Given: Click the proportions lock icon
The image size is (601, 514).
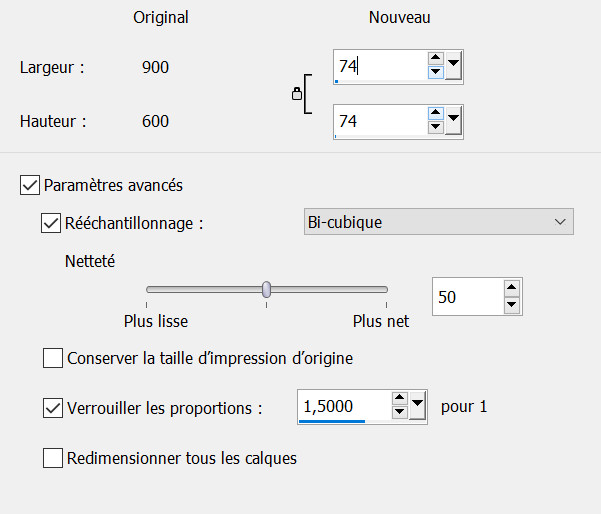Looking at the screenshot, I should pyautogui.click(x=296, y=94).
